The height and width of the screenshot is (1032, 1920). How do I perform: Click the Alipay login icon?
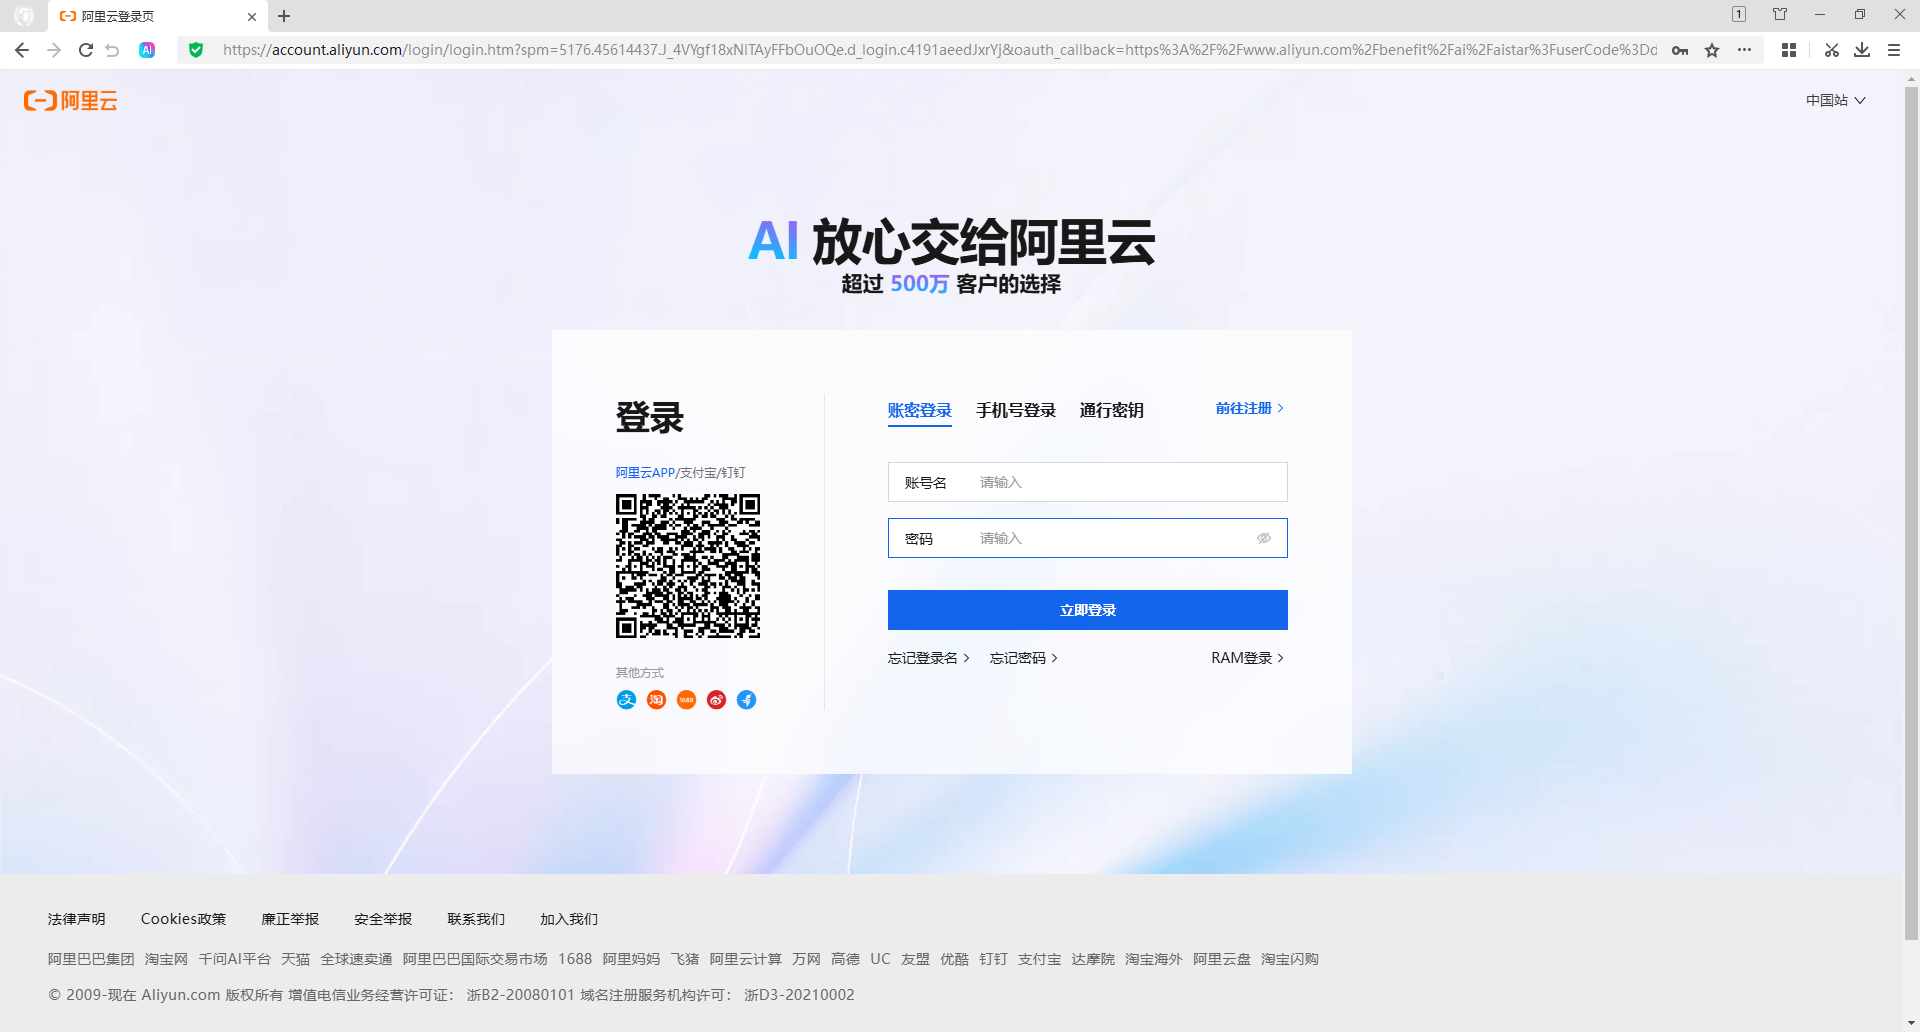[626, 700]
